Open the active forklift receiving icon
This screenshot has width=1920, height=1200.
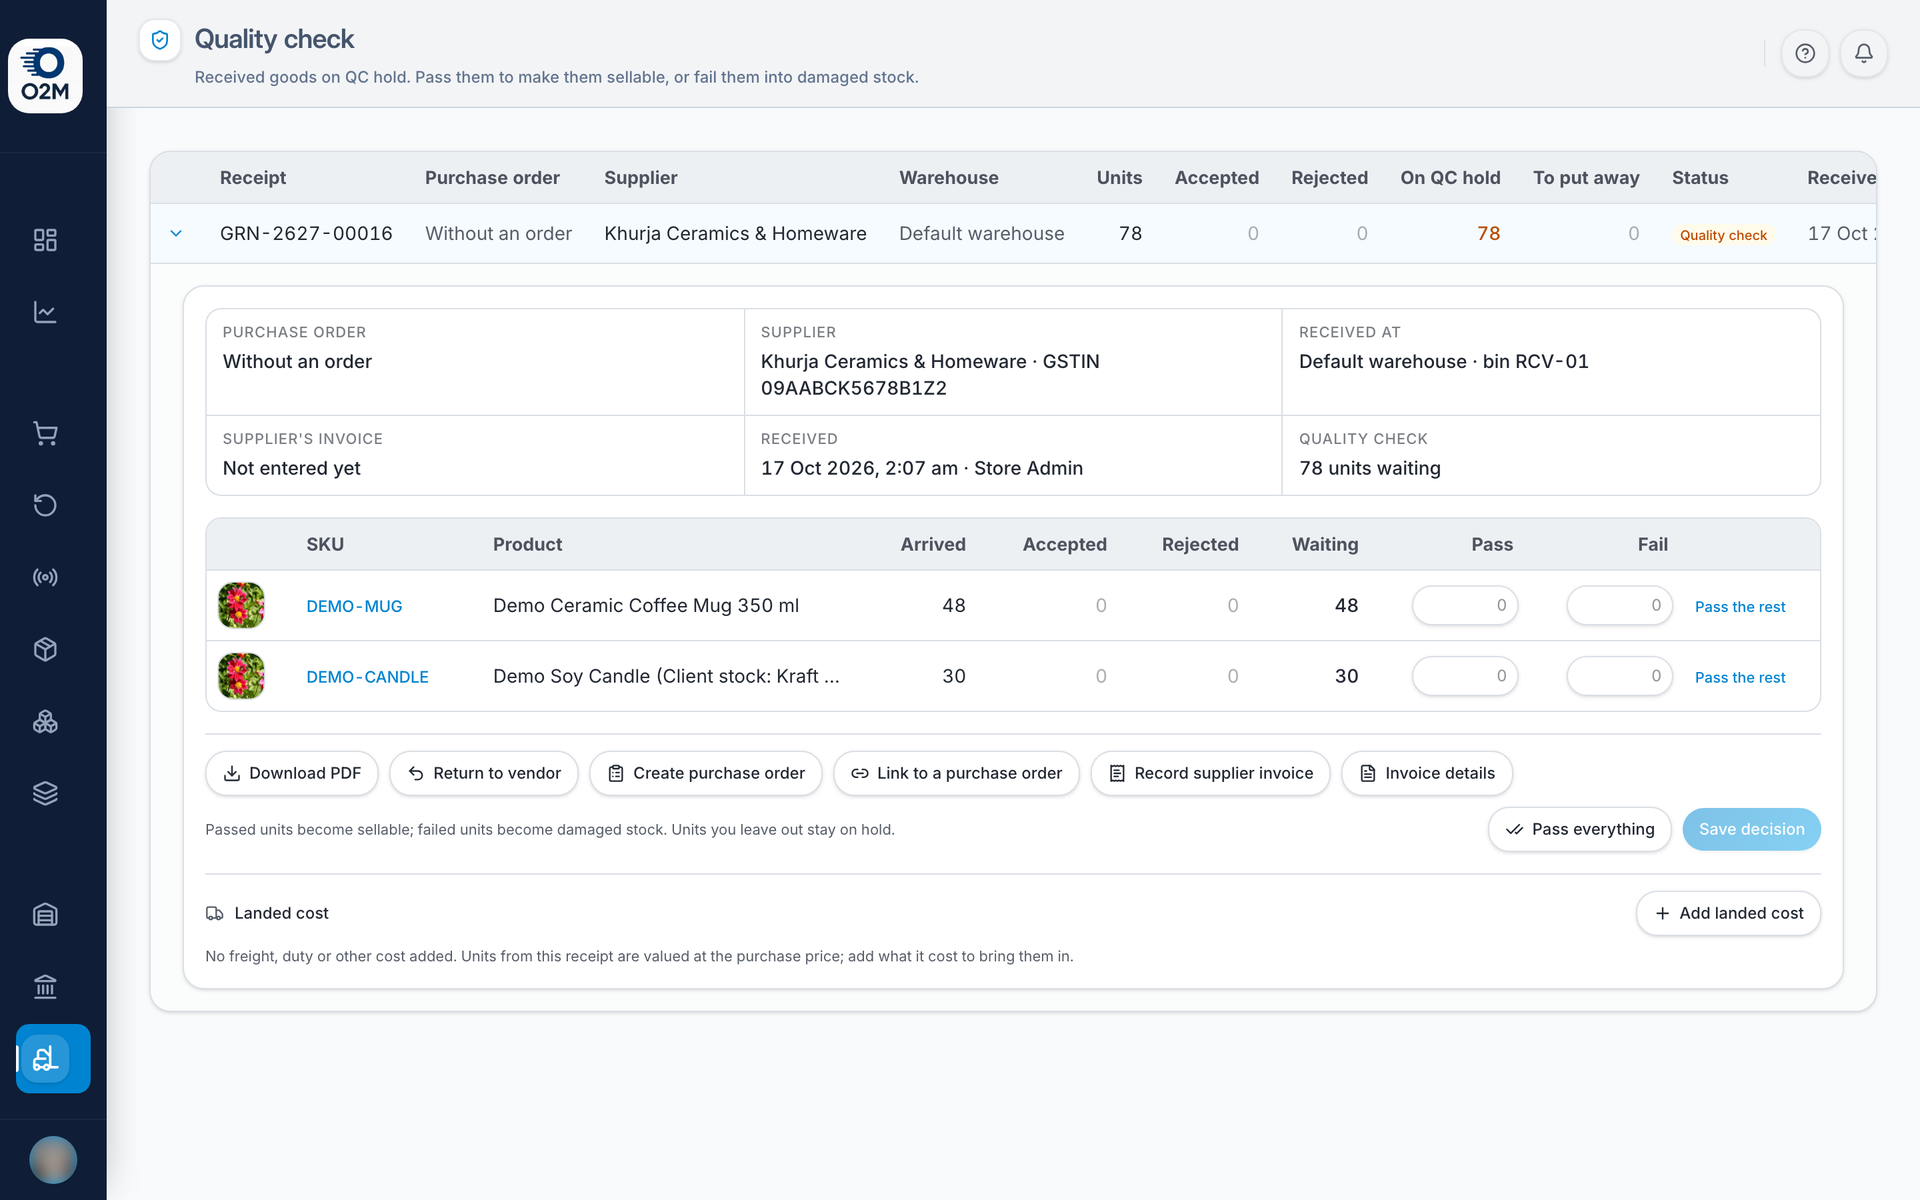click(53, 1058)
